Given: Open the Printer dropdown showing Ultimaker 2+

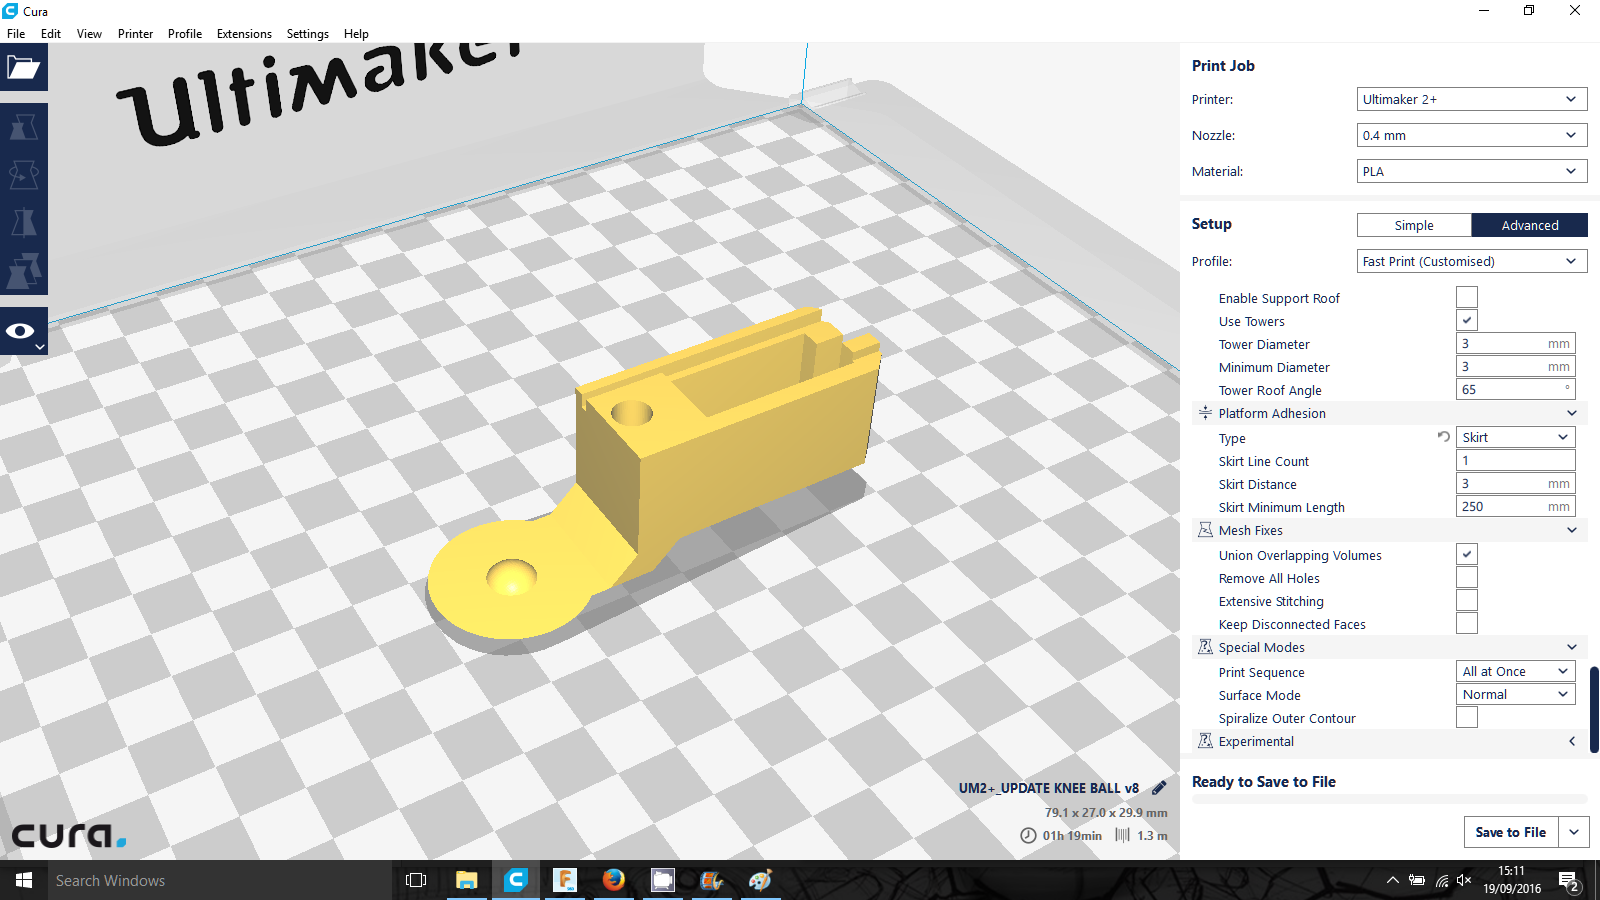Looking at the screenshot, I should point(1471,99).
